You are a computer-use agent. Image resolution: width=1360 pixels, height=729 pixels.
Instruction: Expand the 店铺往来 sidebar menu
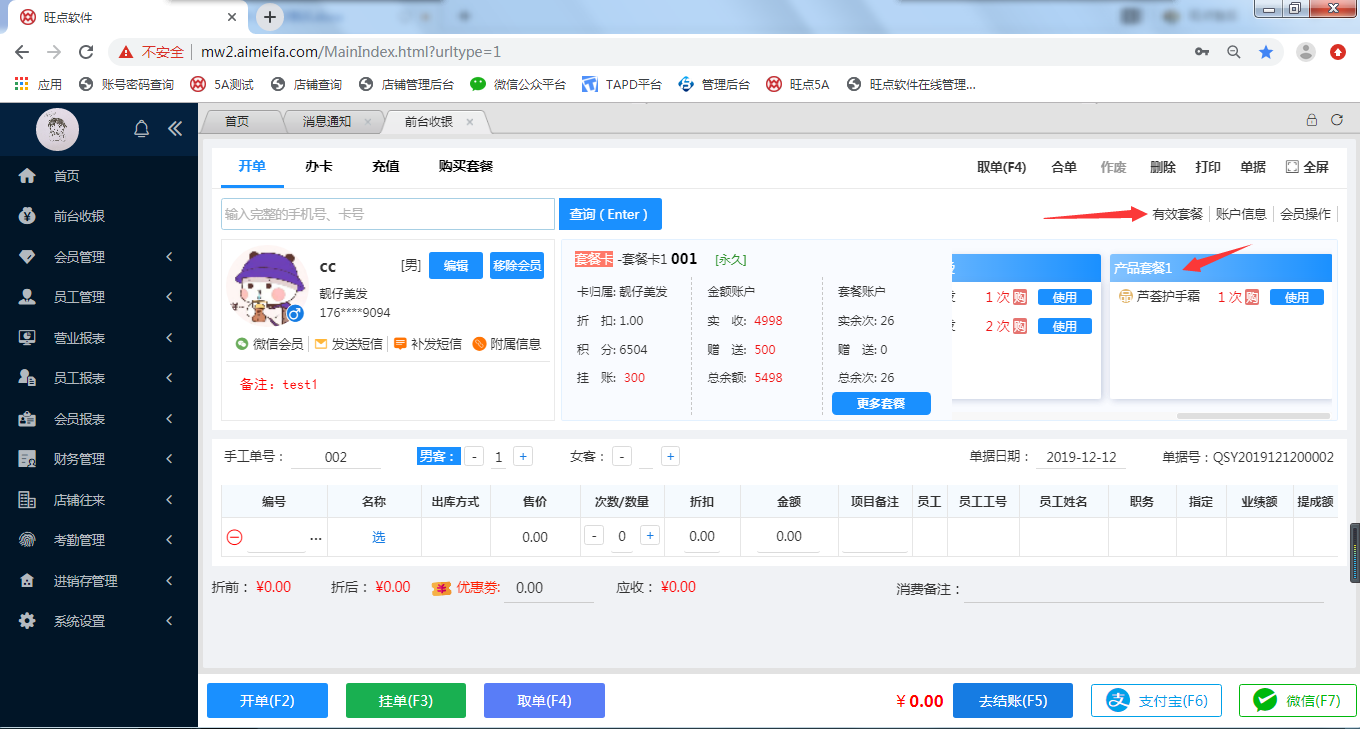pos(100,500)
